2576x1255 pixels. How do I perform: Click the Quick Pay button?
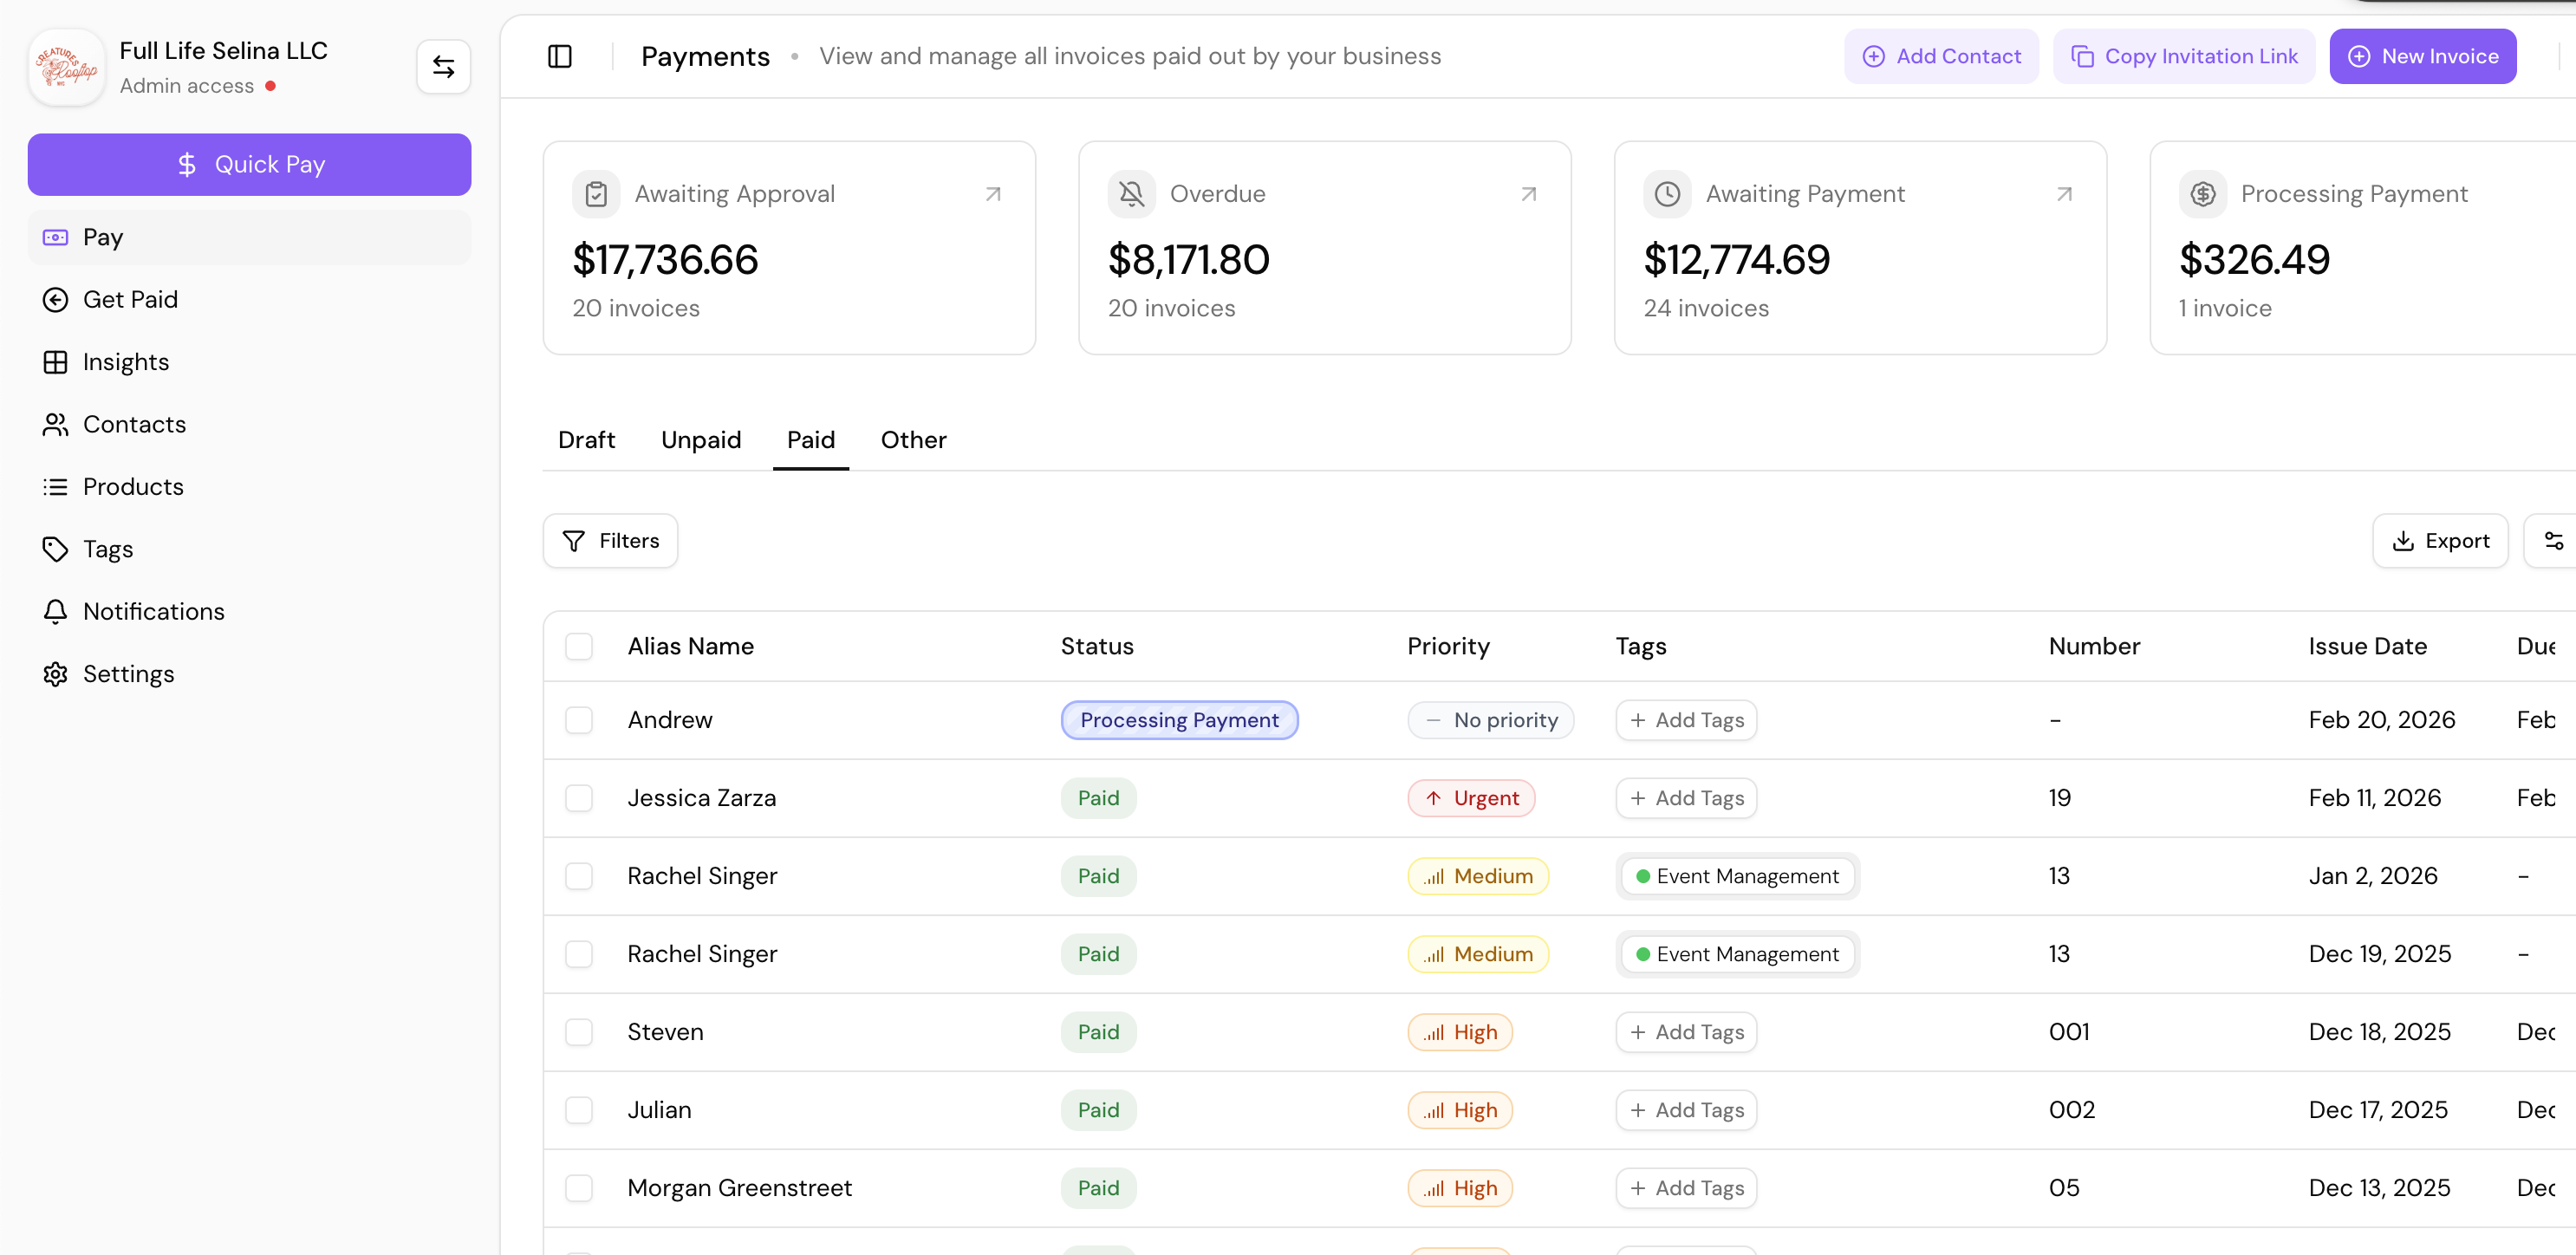(249, 164)
